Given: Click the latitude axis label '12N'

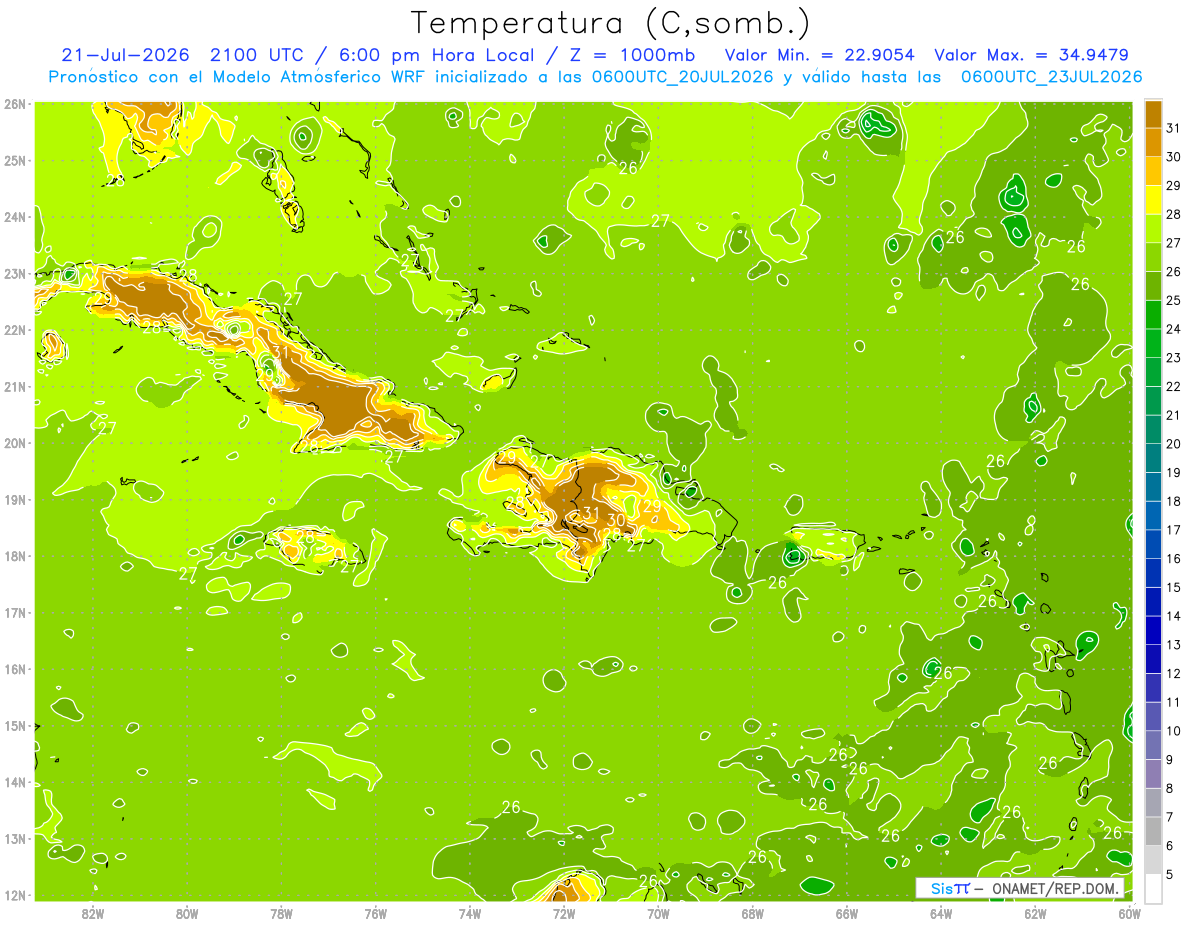Looking at the screenshot, I should coord(14,895).
